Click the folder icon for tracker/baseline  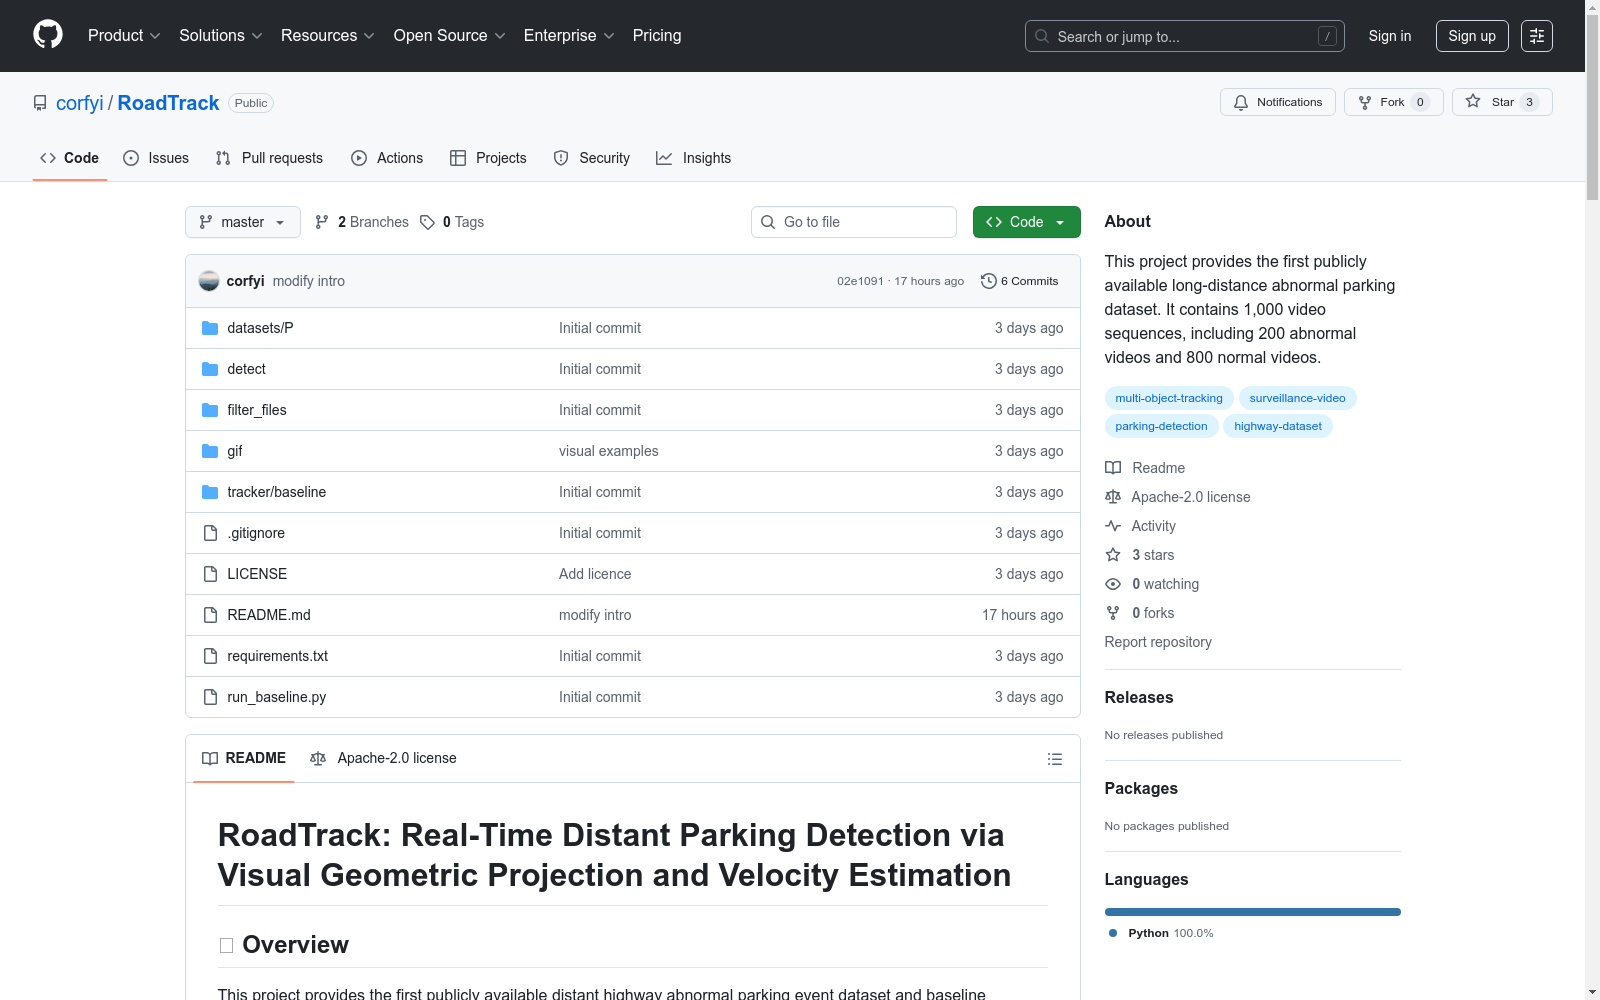coord(210,492)
